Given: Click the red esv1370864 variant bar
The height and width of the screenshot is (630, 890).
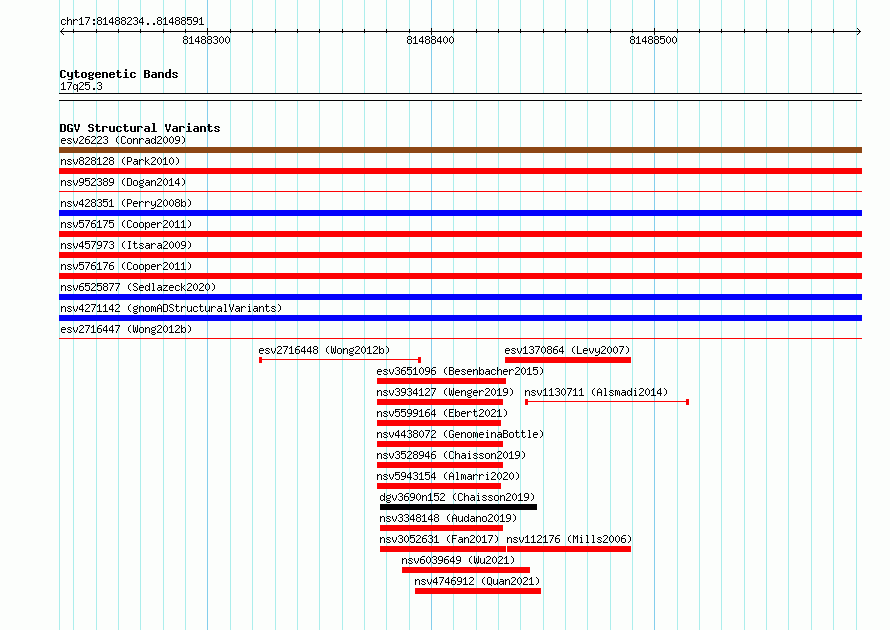Looking at the screenshot, I should click(x=568, y=360).
